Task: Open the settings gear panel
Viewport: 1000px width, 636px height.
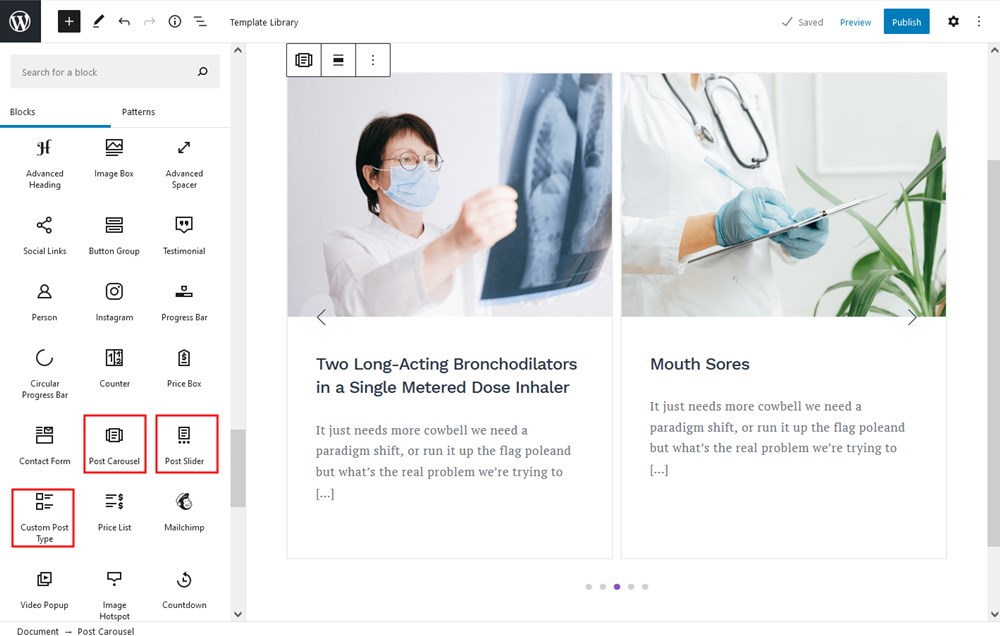Action: [x=953, y=22]
